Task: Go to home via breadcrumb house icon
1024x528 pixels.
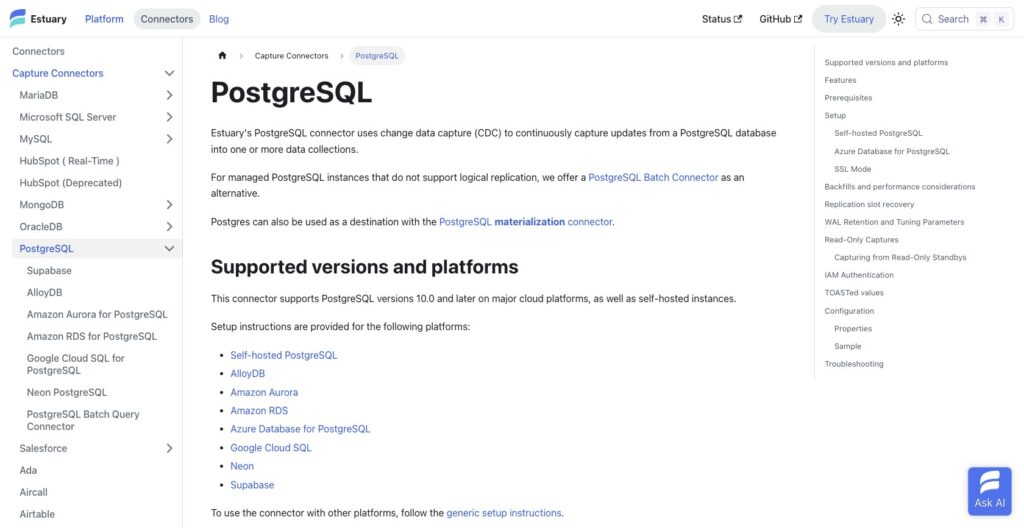Action: point(222,56)
